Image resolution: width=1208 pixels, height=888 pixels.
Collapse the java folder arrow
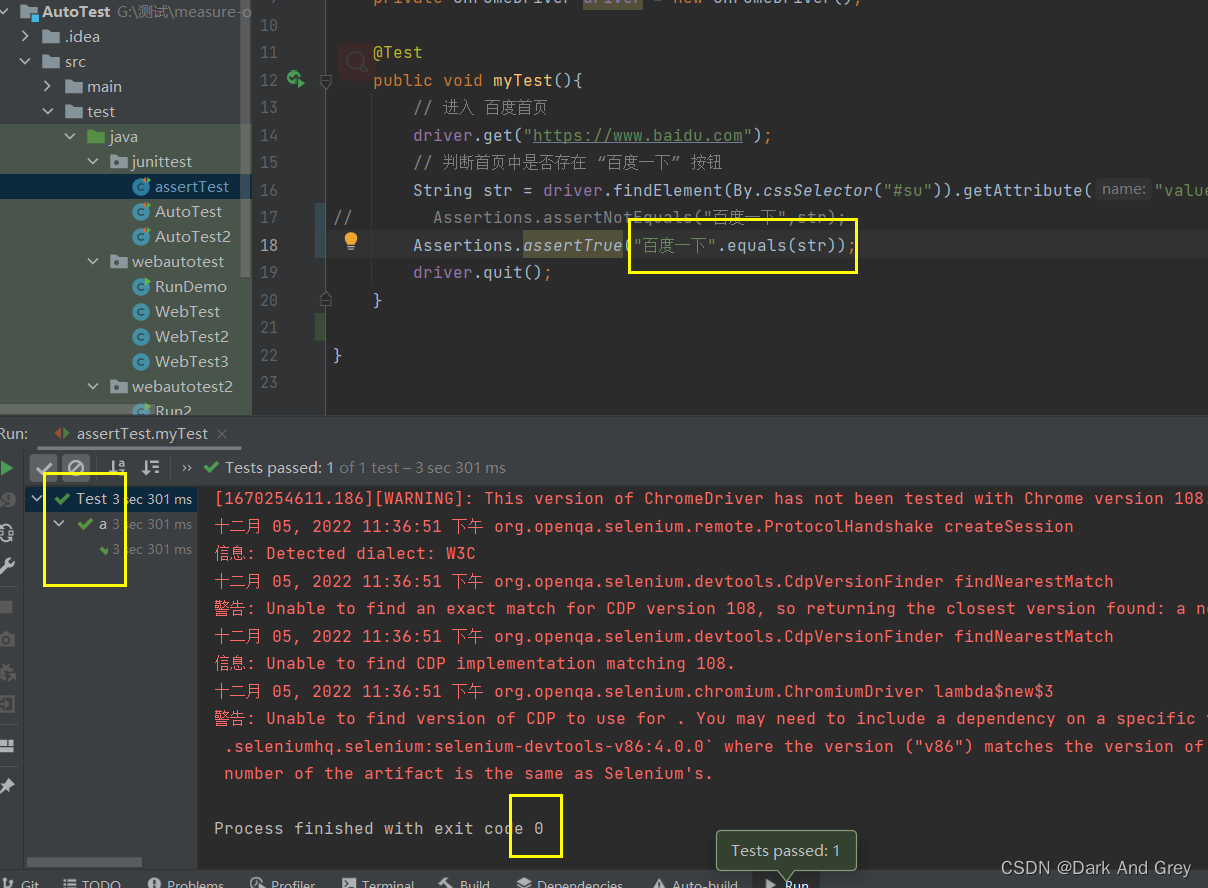(x=70, y=137)
